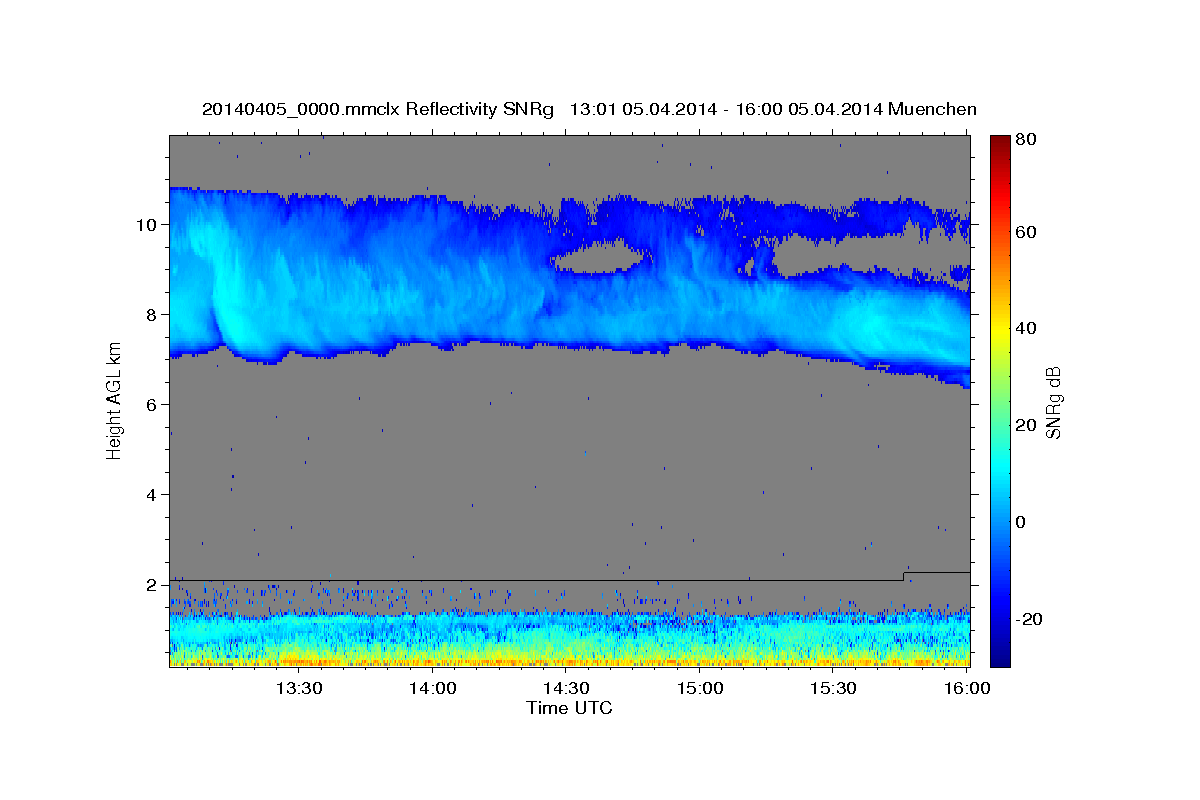This screenshot has width=1200, height=800.
Task: Click the 15:00 time tick label
Action: point(700,688)
